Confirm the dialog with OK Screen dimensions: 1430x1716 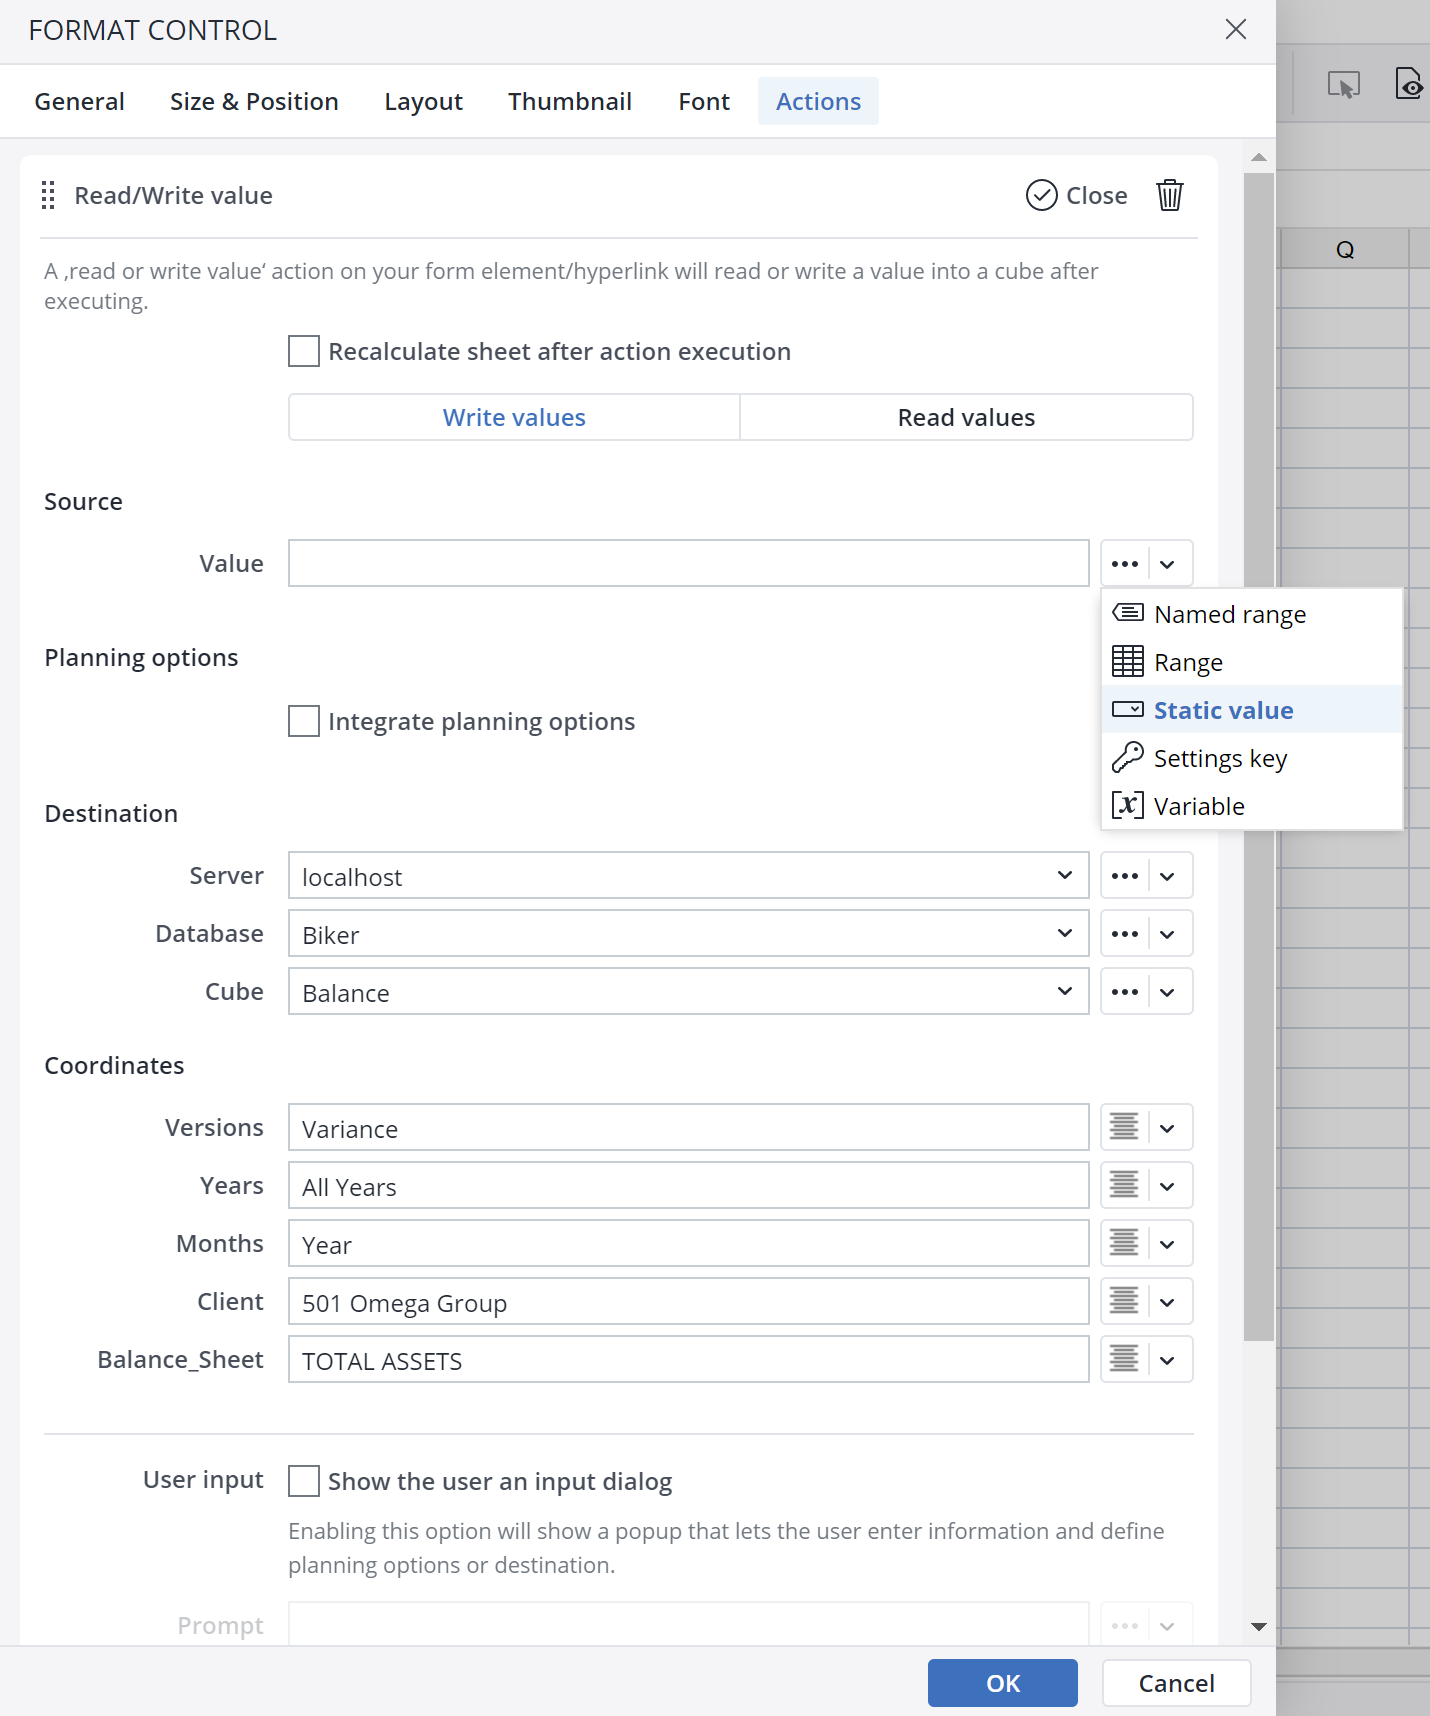coord(1003,1683)
